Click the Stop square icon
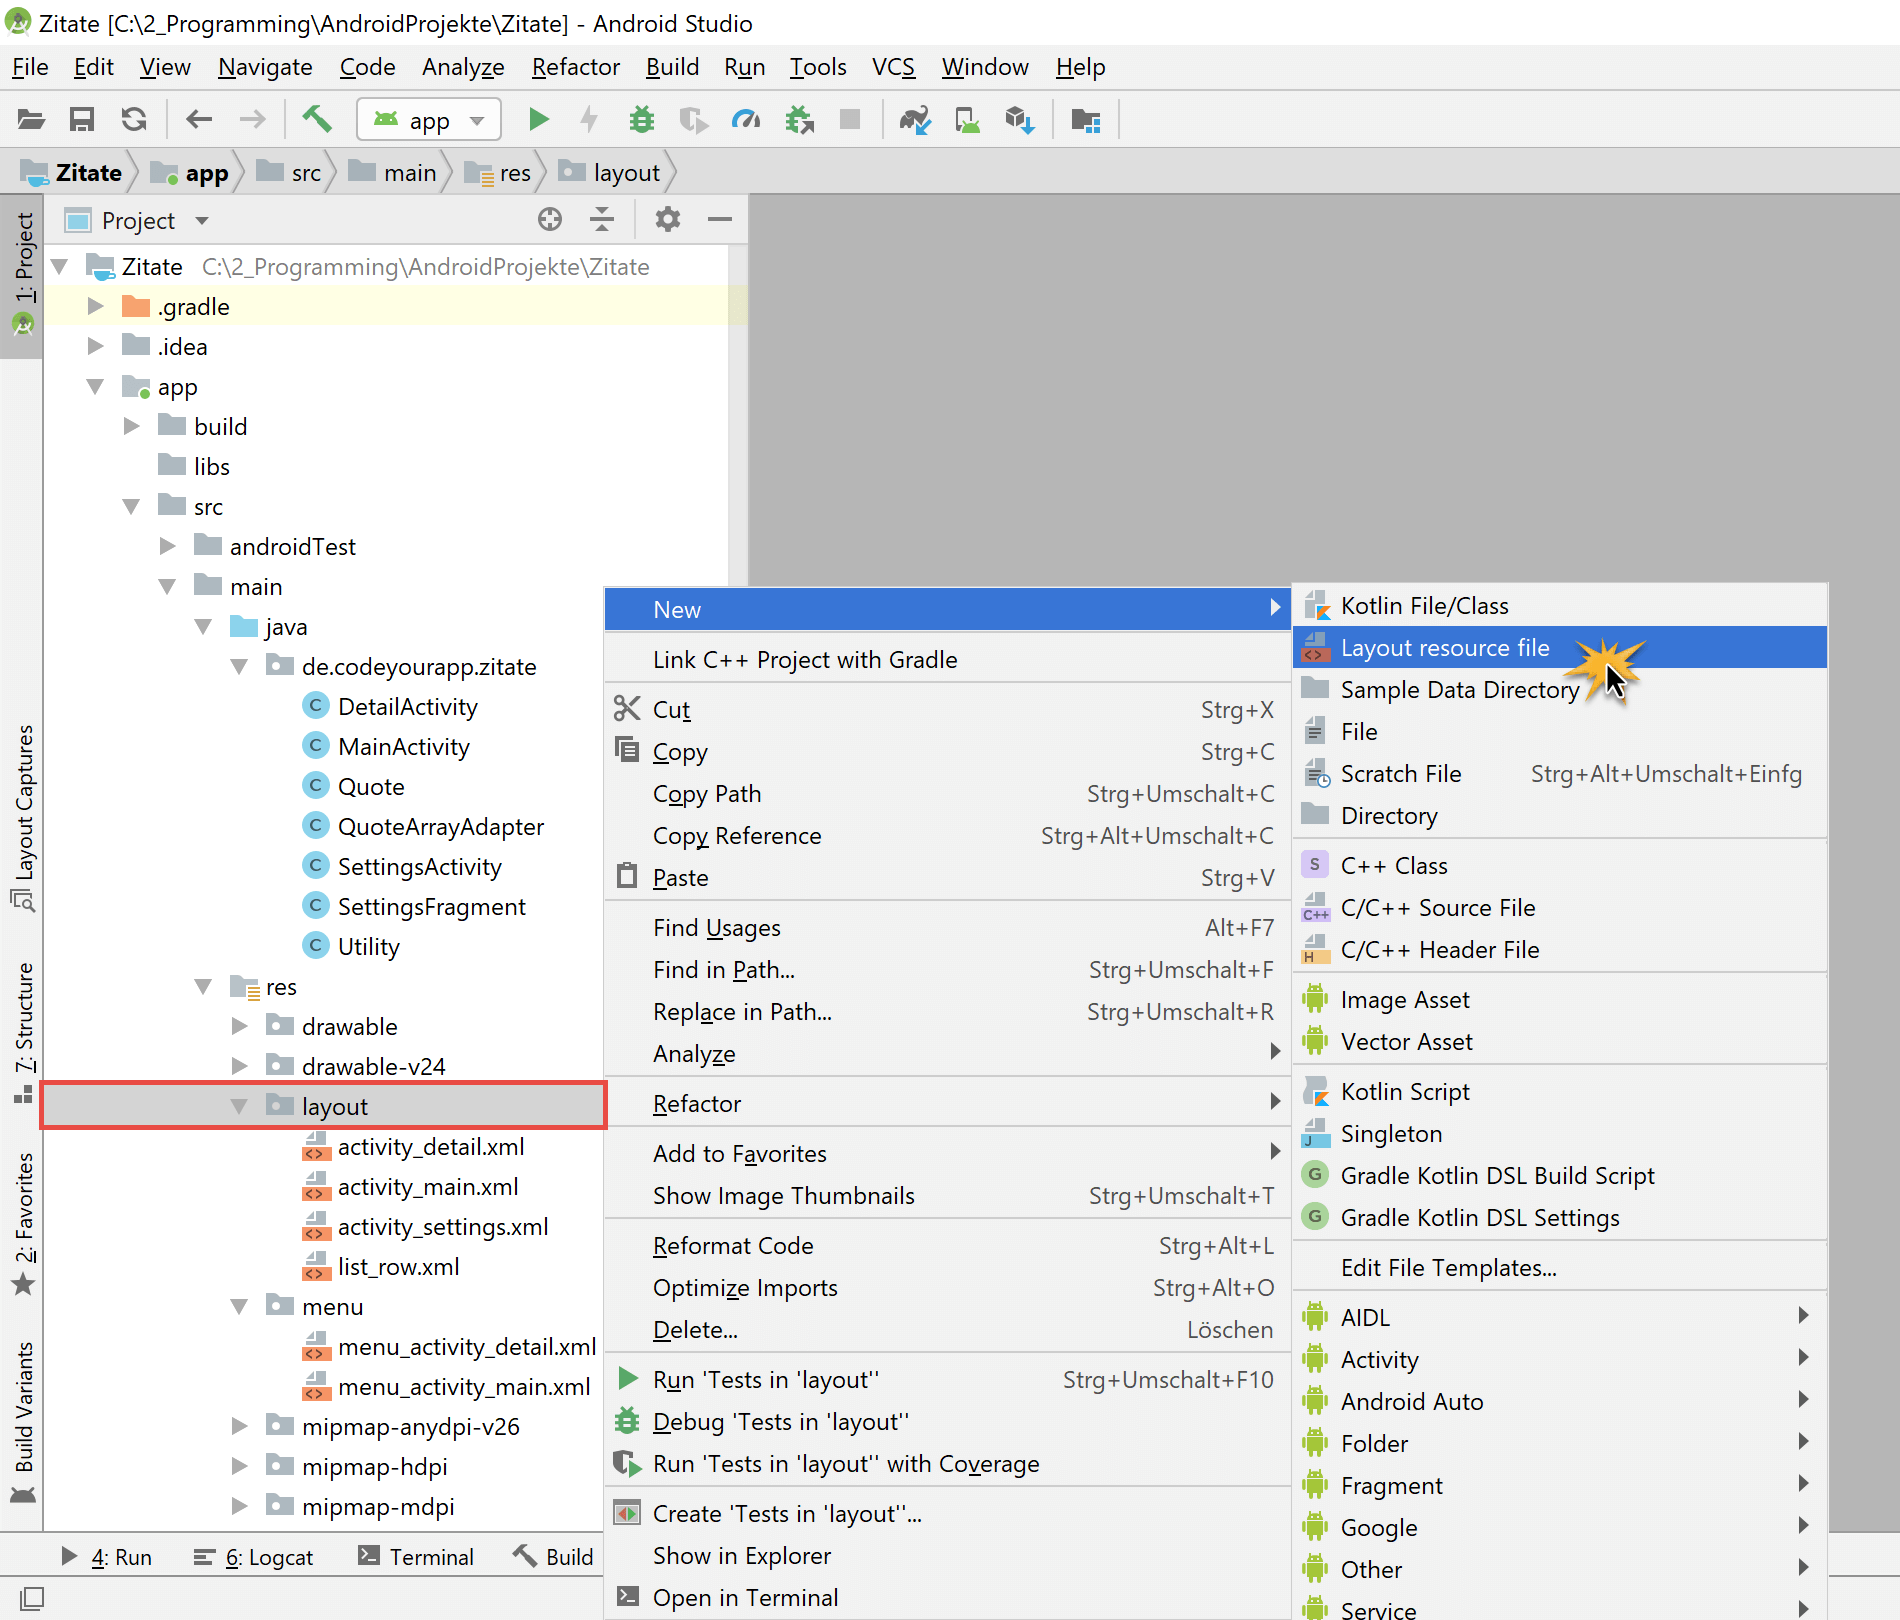 [x=850, y=120]
